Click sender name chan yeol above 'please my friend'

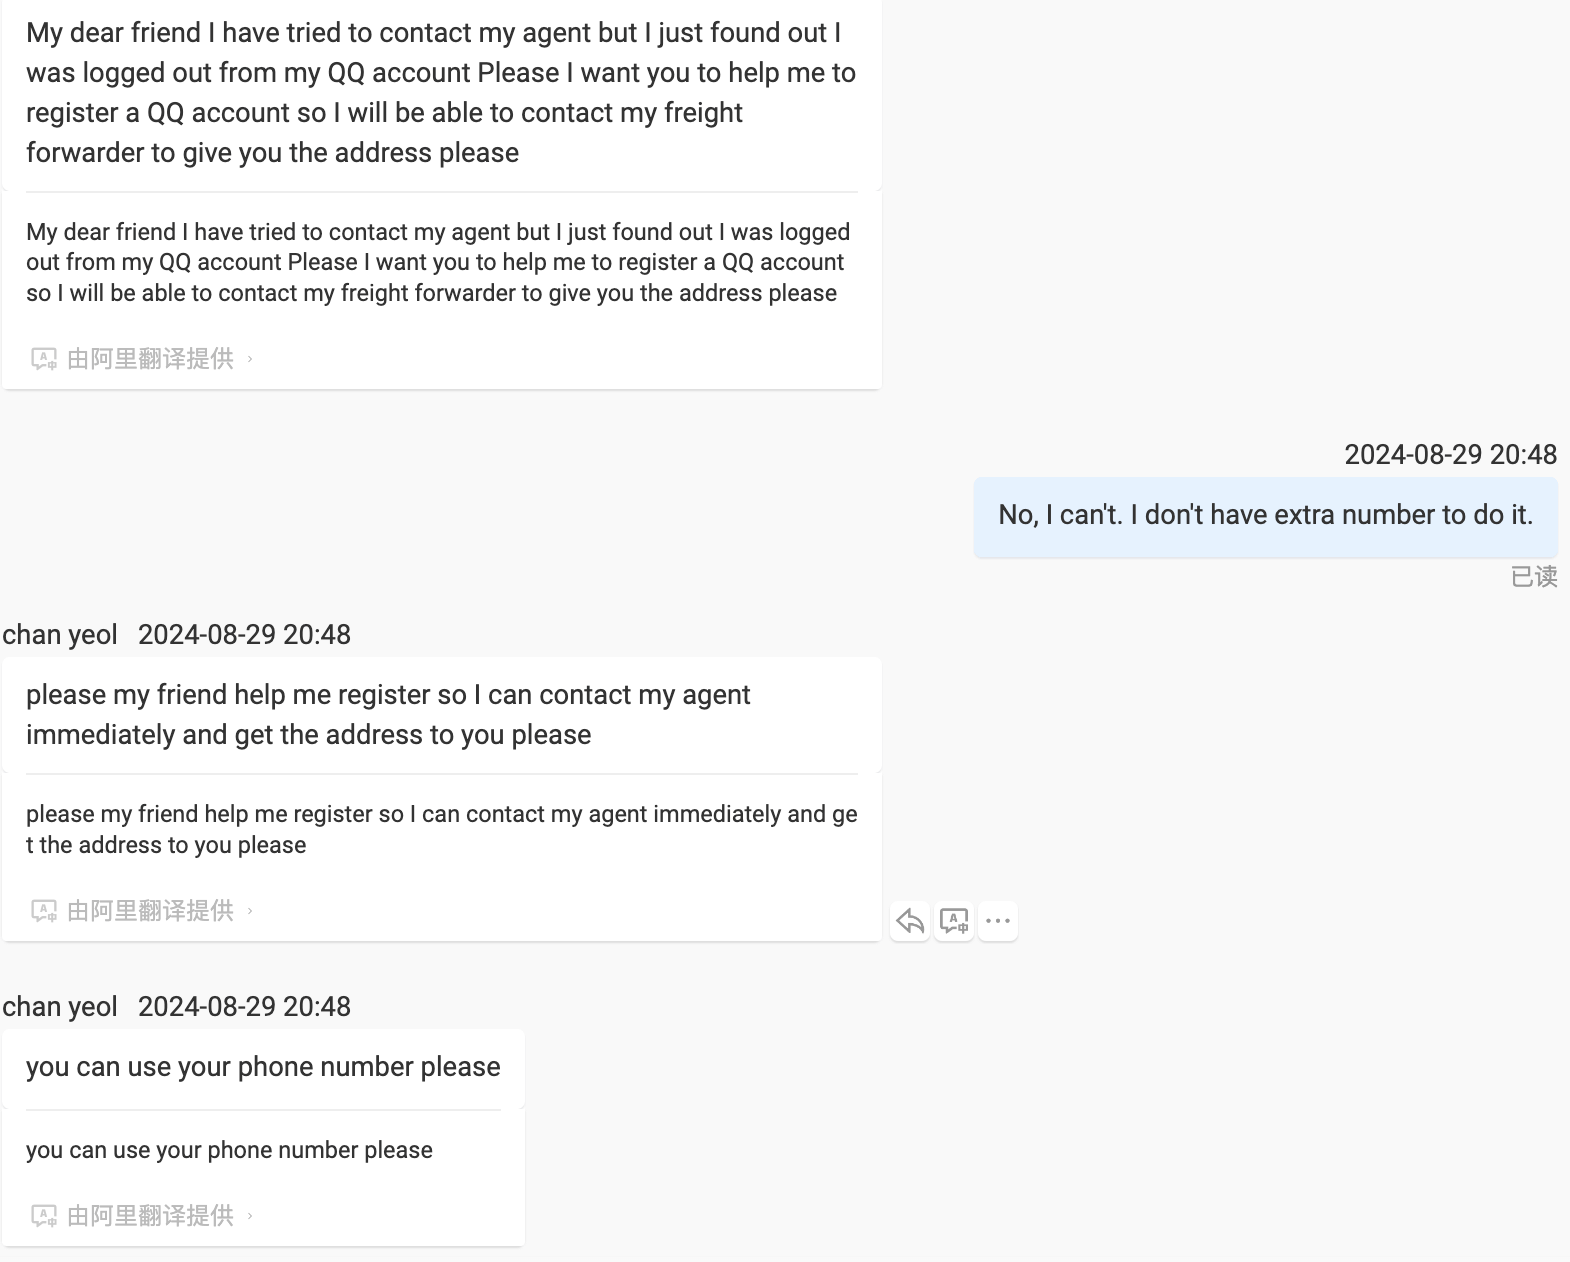click(60, 635)
